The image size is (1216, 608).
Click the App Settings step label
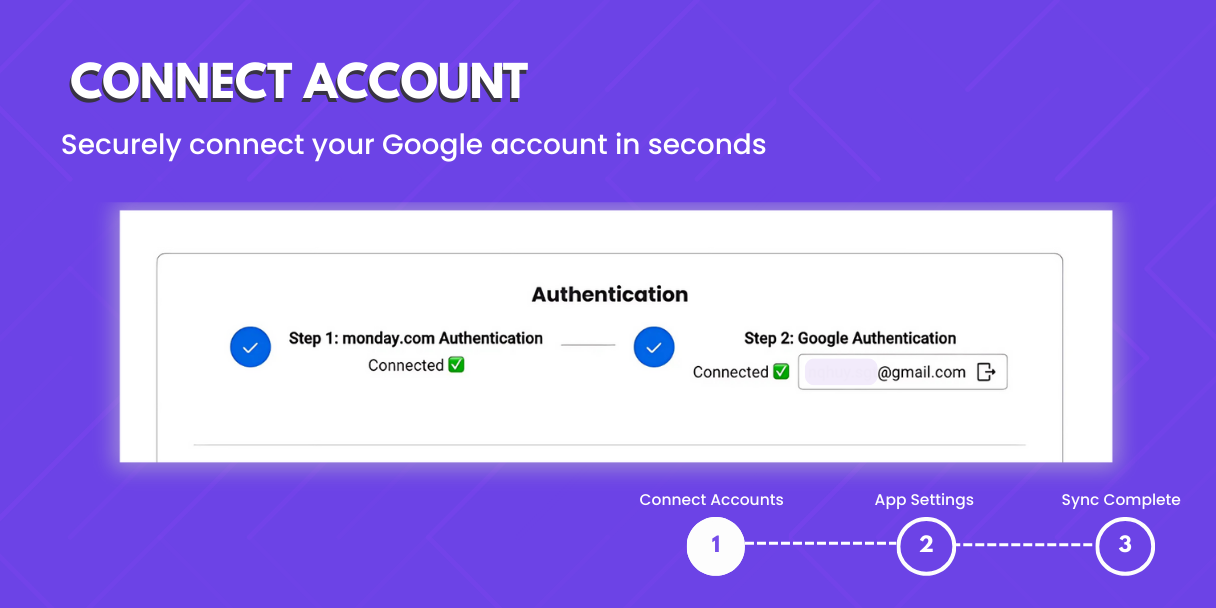point(924,499)
